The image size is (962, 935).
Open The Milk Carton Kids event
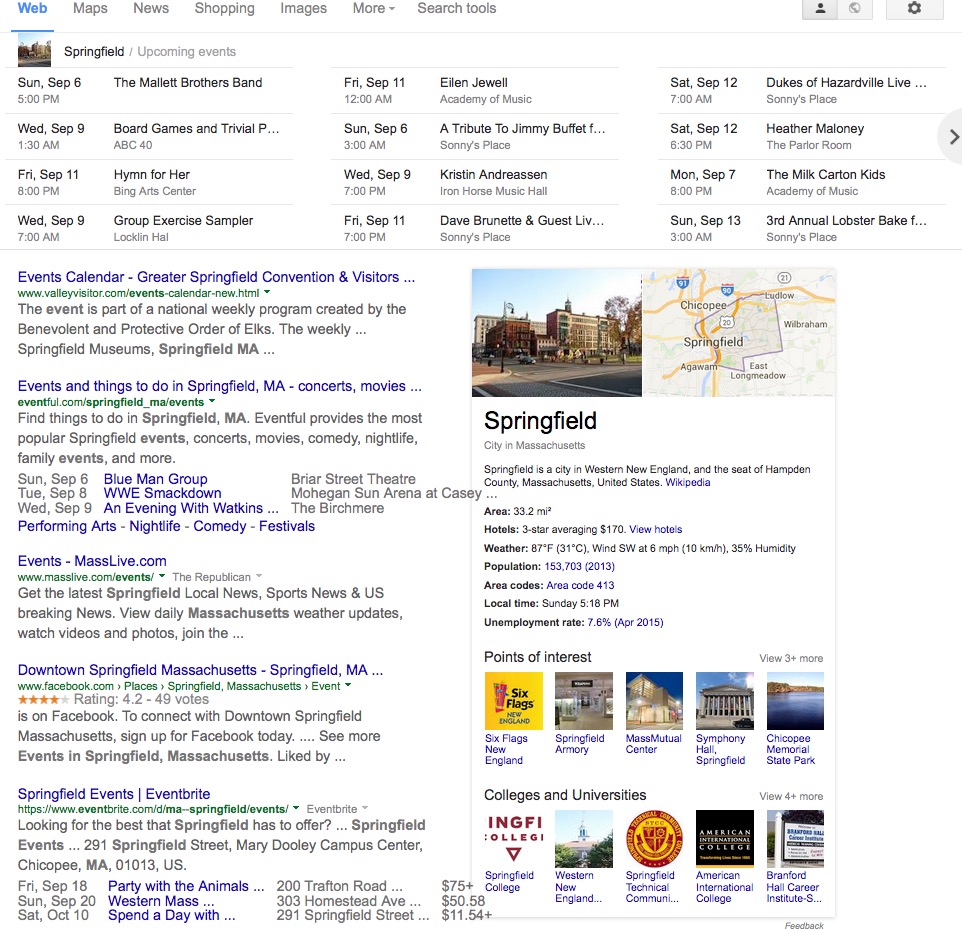coord(825,175)
